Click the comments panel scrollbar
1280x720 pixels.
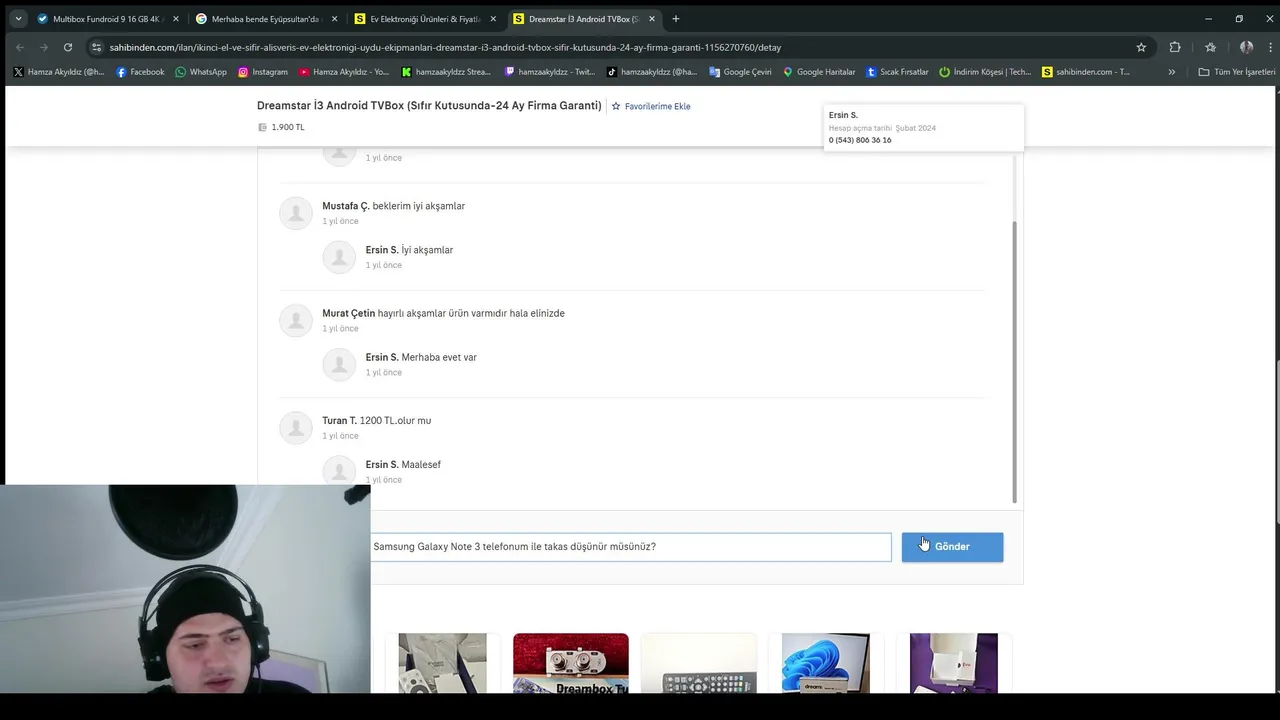(1014, 362)
